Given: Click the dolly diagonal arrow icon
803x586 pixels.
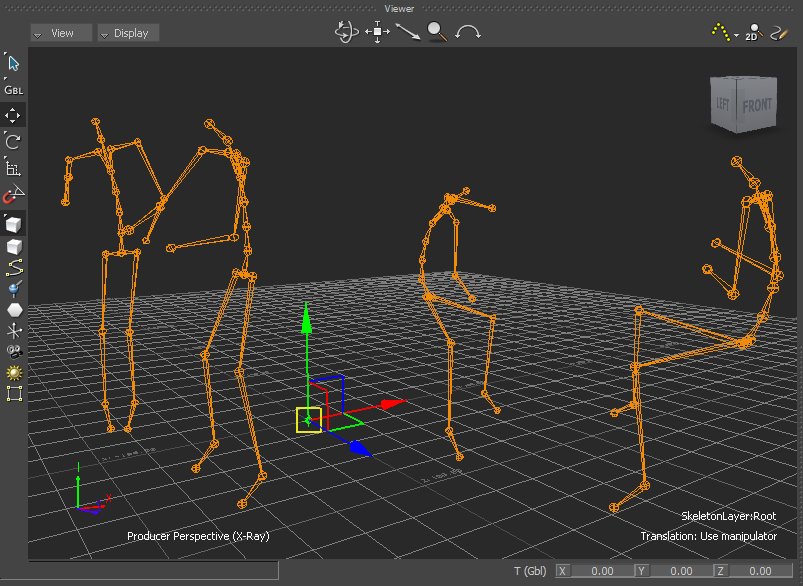Looking at the screenshot, I should pos(407,32).
